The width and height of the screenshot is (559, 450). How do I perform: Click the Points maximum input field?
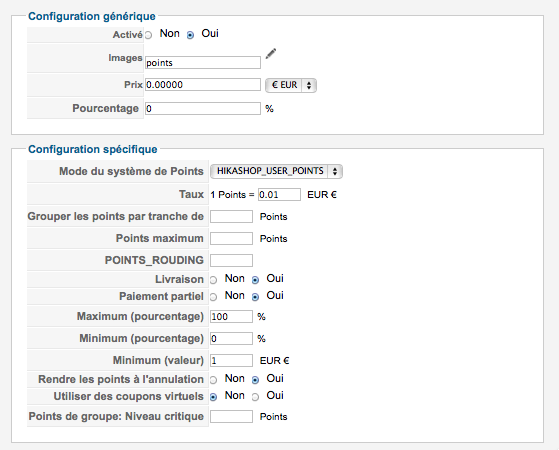pos(231,238)
